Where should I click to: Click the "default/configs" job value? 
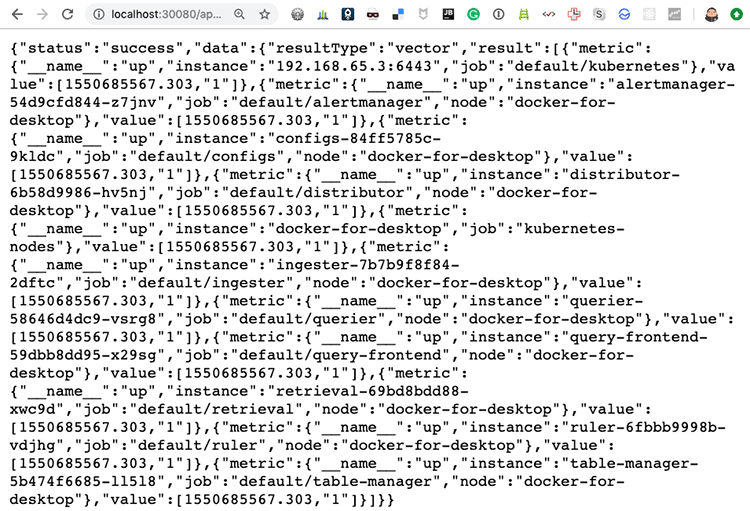[207, 156]
